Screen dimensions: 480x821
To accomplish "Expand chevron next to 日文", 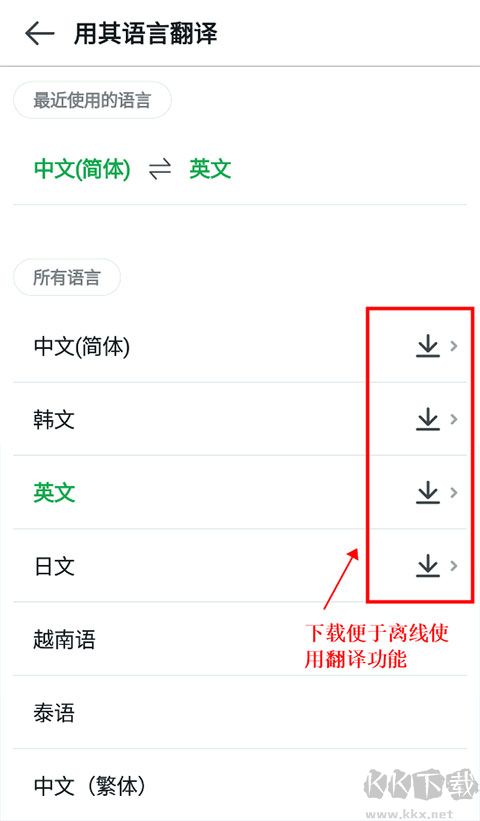I will point(454,566).
